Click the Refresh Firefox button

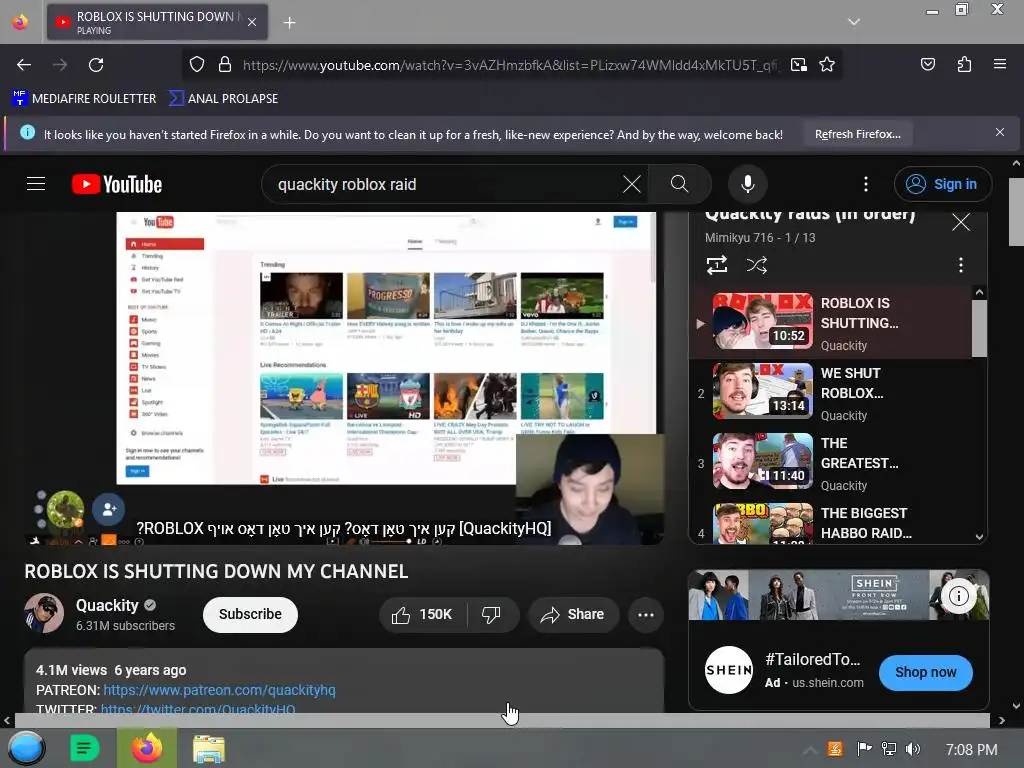857,135
